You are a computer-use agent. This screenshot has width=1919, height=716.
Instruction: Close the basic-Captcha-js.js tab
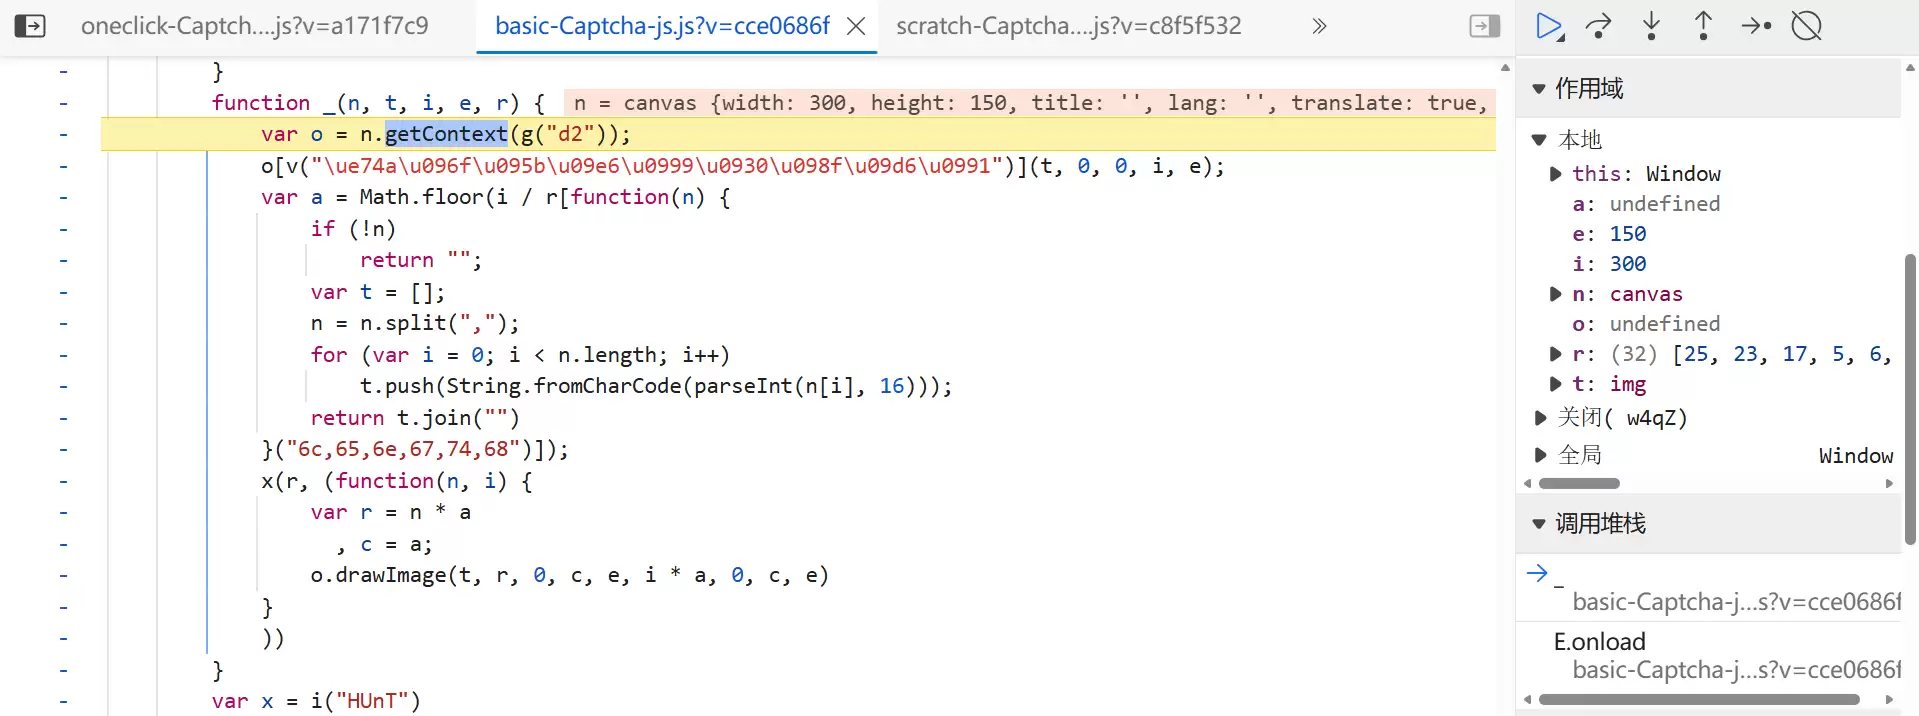pyautogui.click(x=856, y=27)
